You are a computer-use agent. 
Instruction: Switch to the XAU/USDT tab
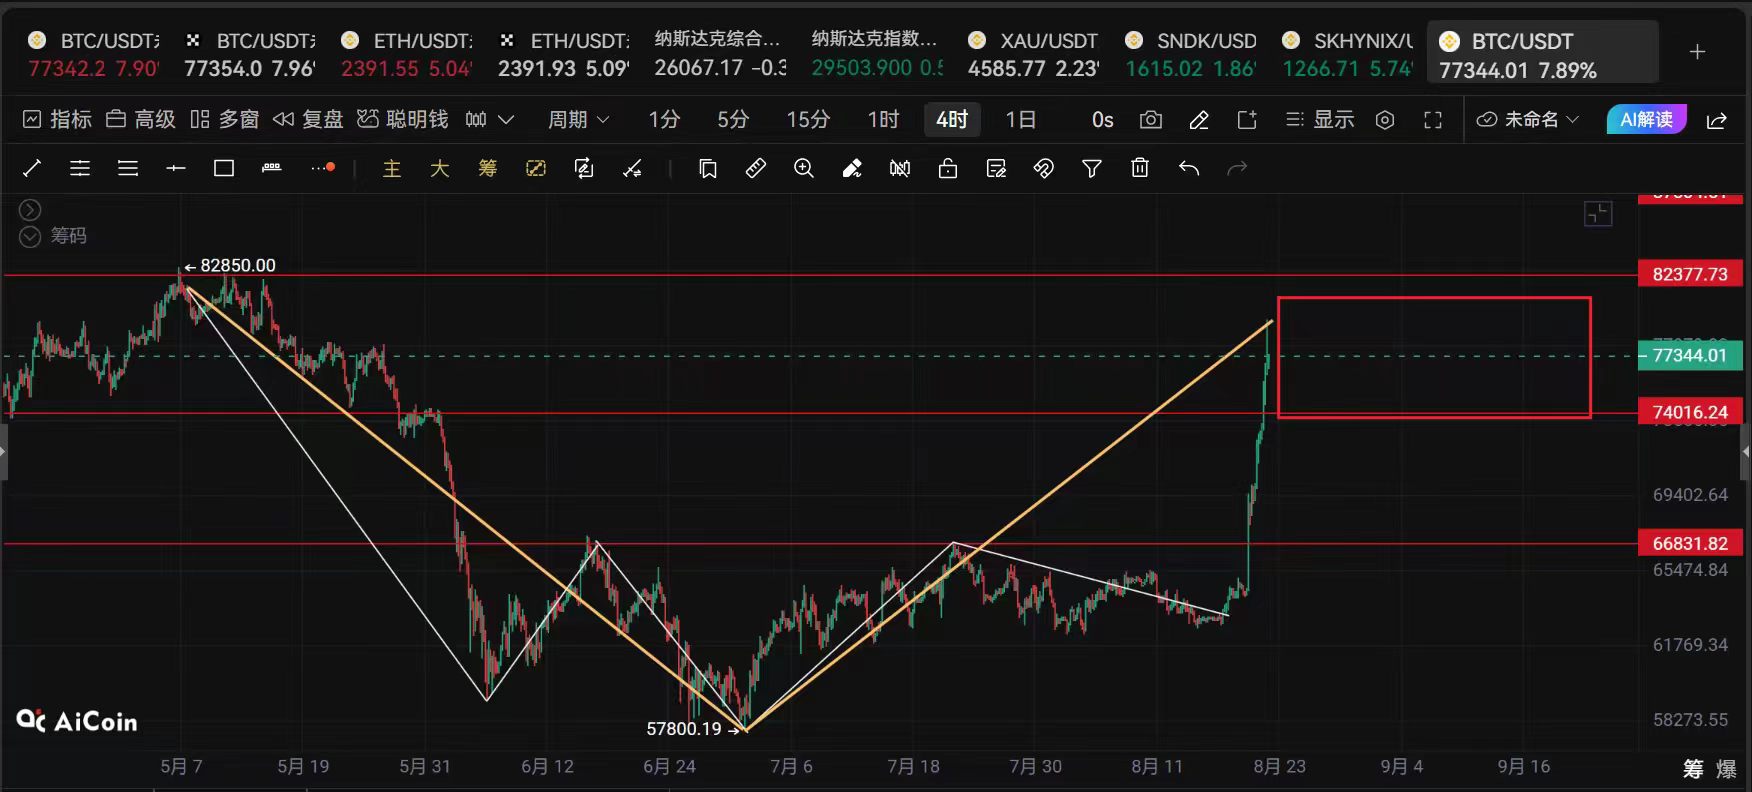point(1034,54)
